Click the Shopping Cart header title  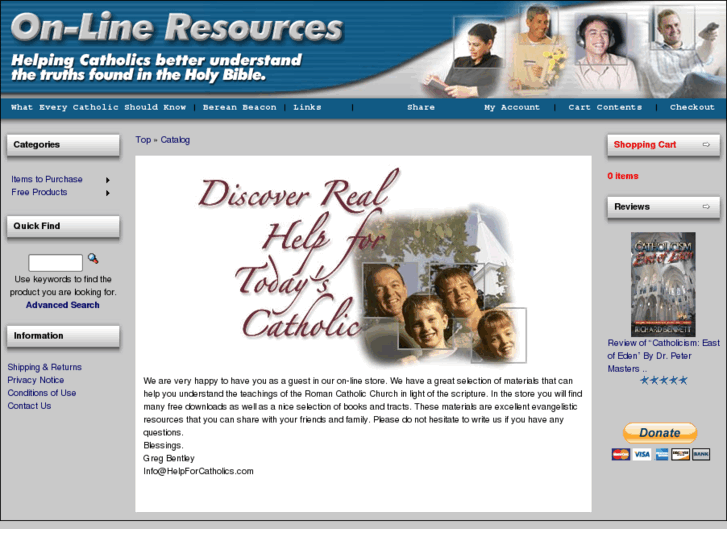point(645,145)
